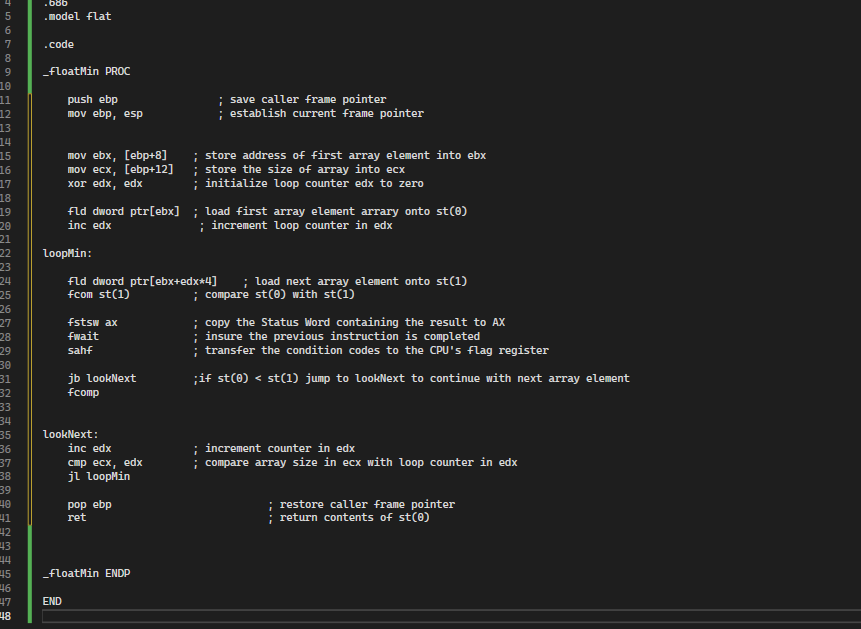
Task: Click the .model flat directive
Action: (x=78, y=15)
